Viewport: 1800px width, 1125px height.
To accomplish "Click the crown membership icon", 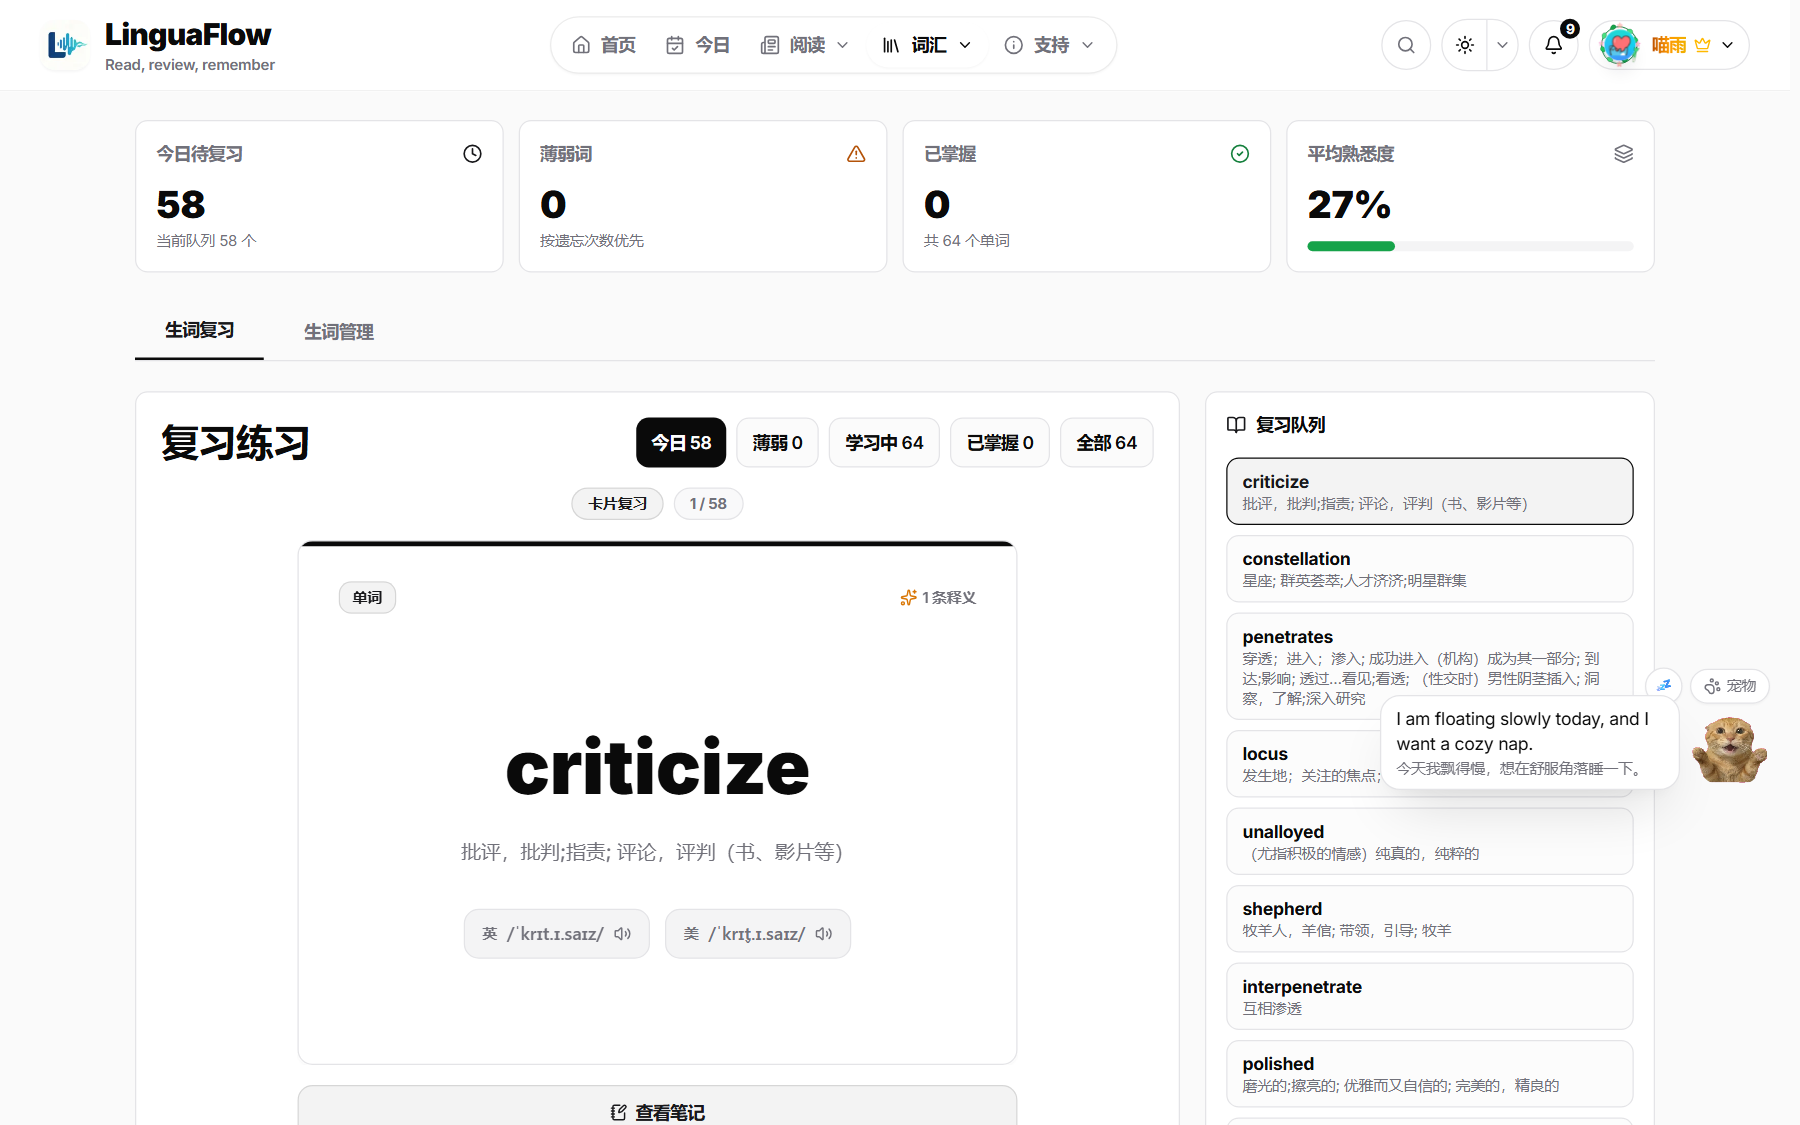I will (1702, 45).
